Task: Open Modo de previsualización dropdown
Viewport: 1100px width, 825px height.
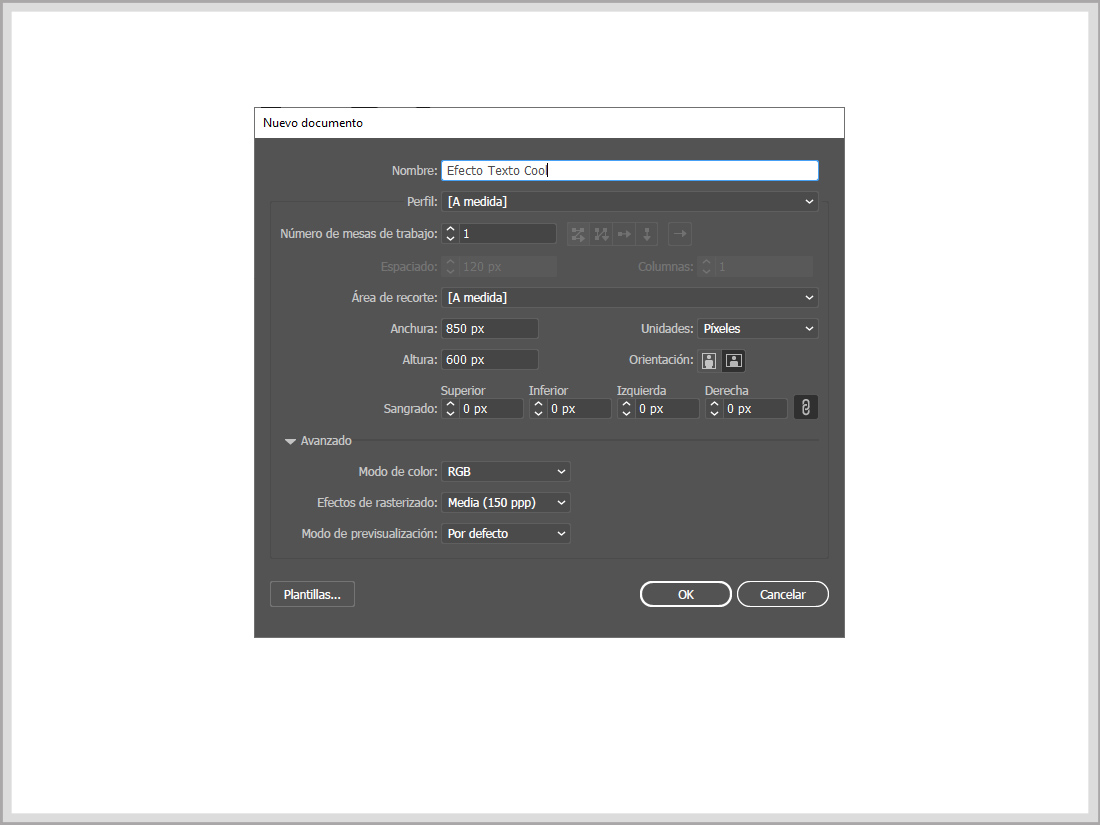Action: pyautogui.click(x=505, y=533)
